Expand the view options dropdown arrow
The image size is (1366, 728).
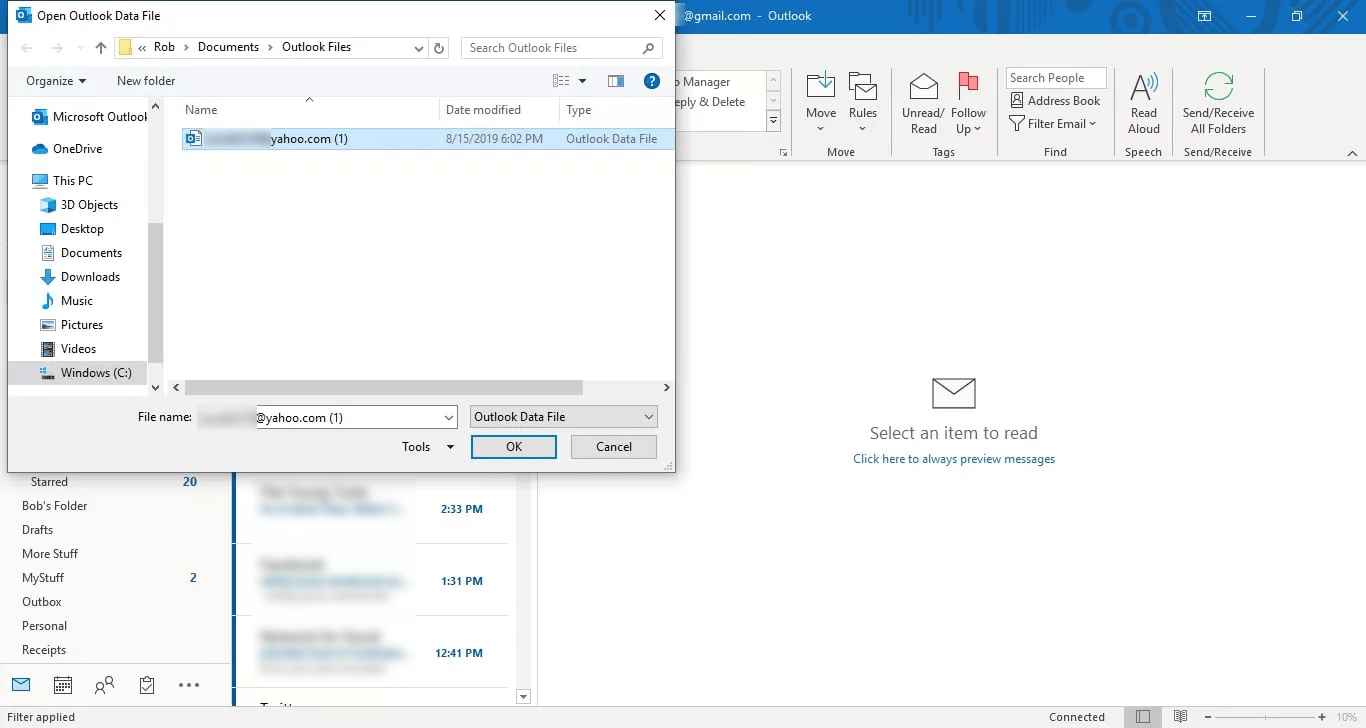583,81
